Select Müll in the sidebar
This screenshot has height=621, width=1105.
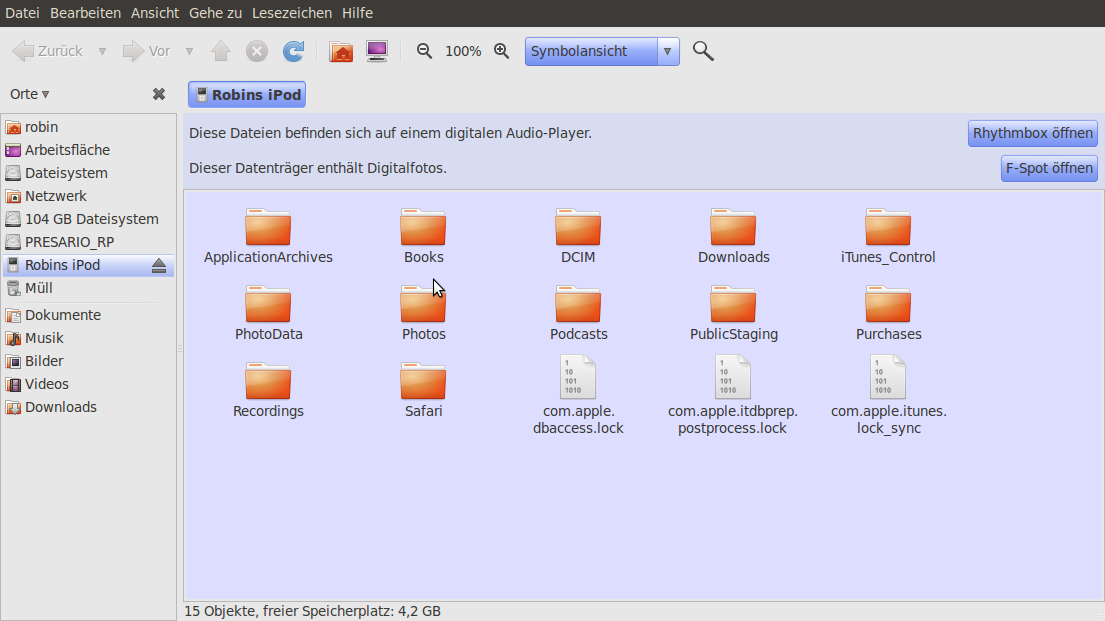[88, 288]
